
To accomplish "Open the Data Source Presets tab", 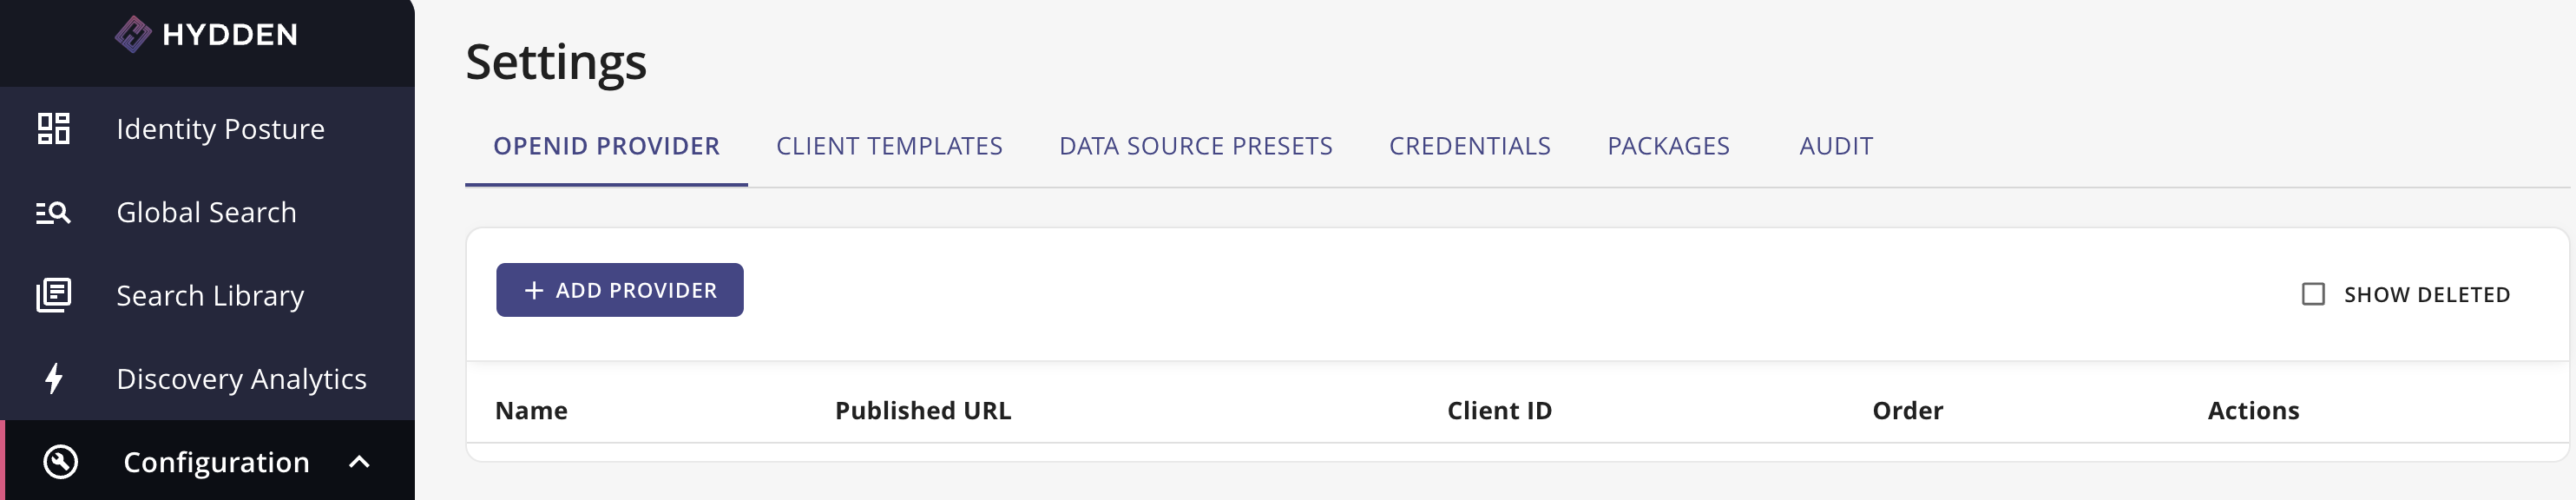I will pyautogui.click(x=1196, y=146).
